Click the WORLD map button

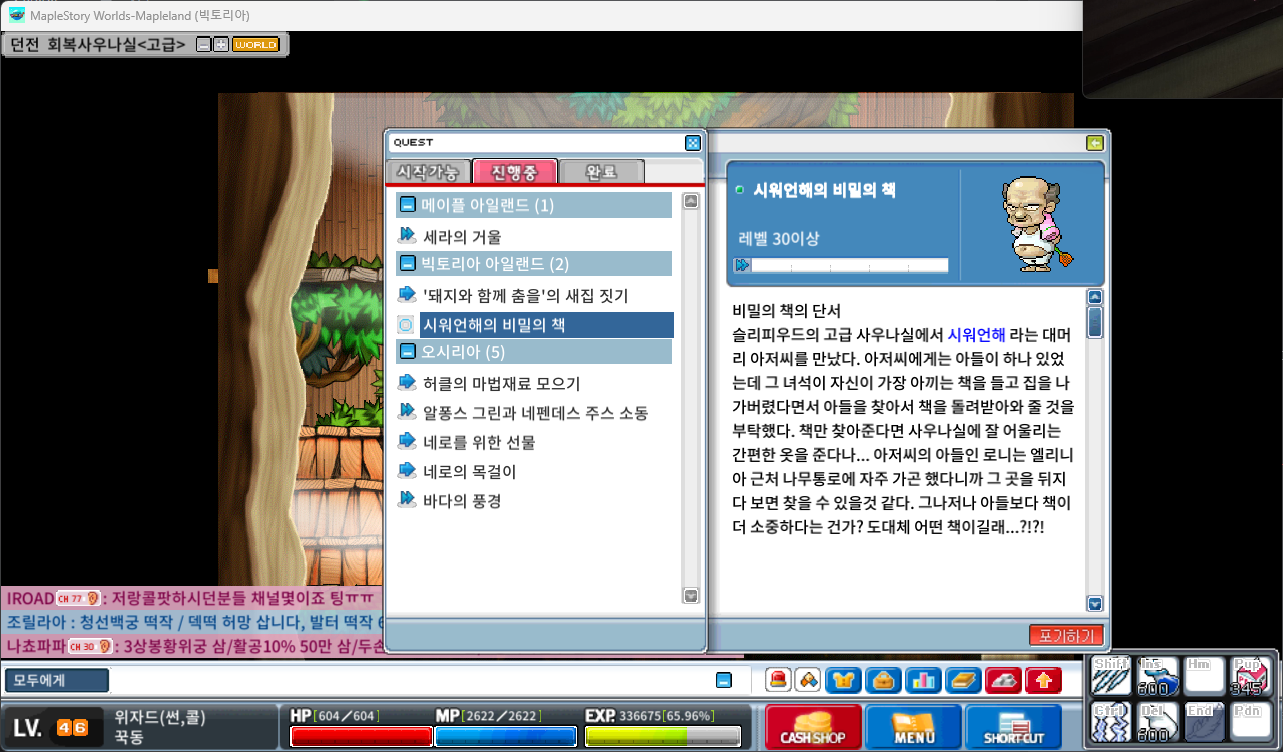pyautogui.click(x=255, y=44)
